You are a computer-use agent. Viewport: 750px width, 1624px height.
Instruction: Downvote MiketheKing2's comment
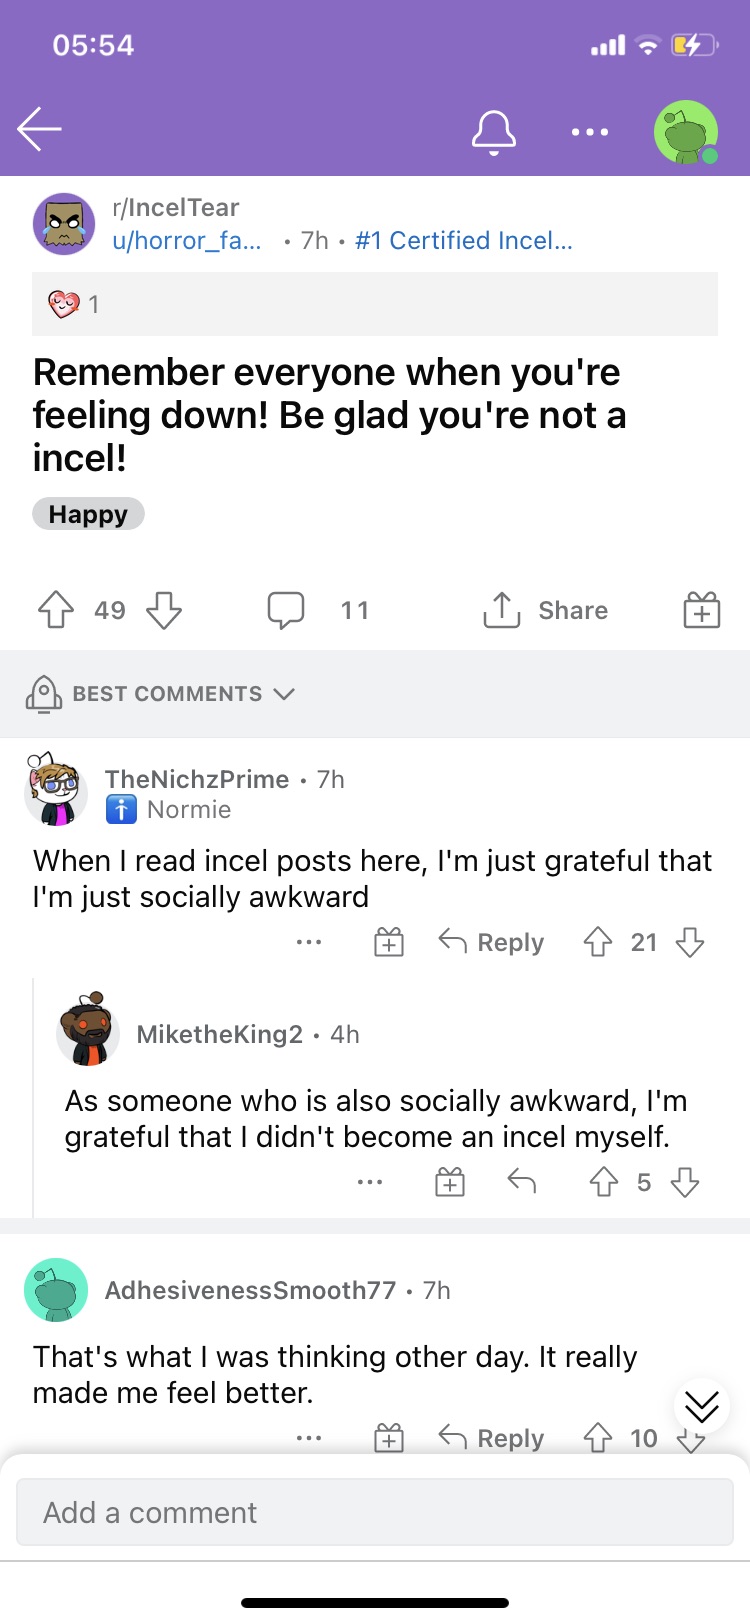coord(685,1183)
